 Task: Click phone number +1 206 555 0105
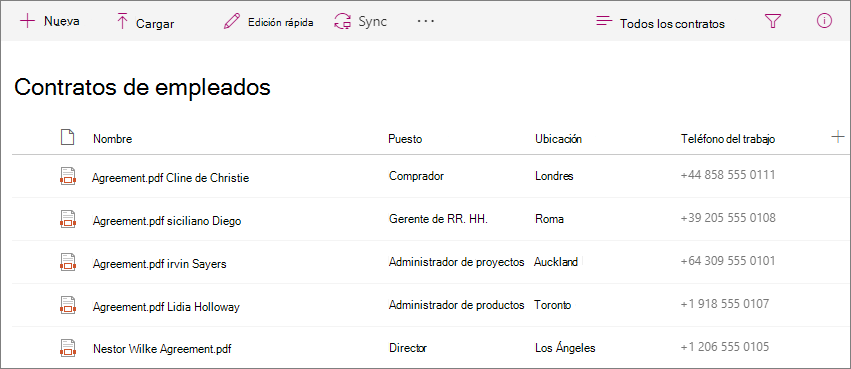click(x=725, y=346)
